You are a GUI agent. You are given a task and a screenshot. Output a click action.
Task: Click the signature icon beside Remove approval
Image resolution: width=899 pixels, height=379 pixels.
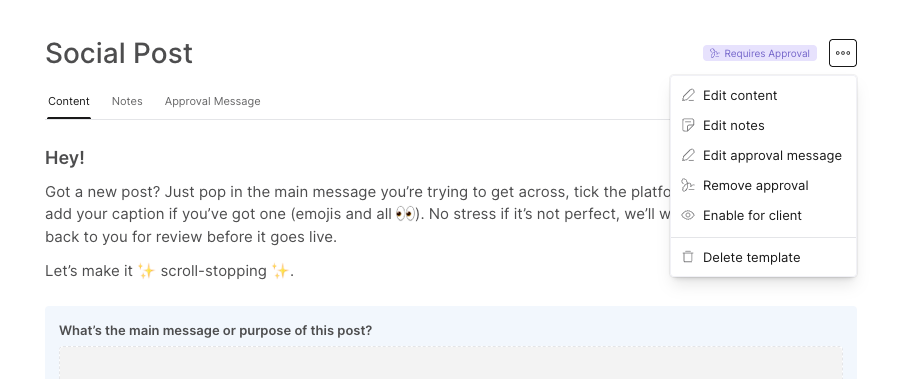(687, 185)
